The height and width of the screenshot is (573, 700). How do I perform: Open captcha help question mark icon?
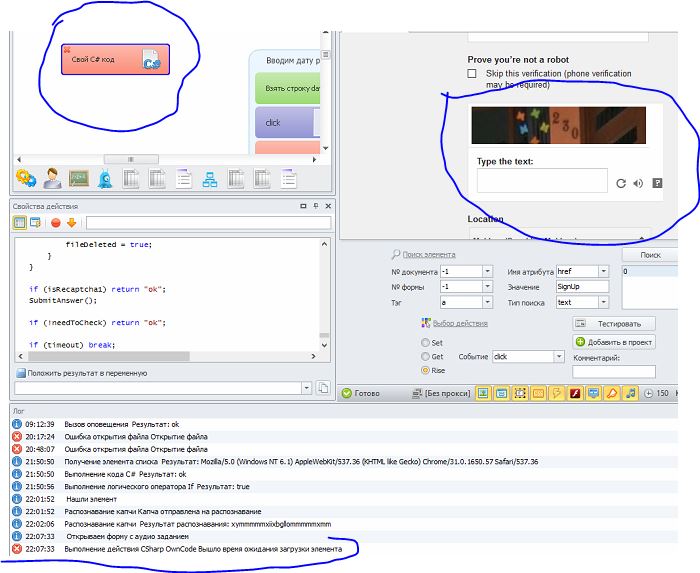click(x=657, y=183)
